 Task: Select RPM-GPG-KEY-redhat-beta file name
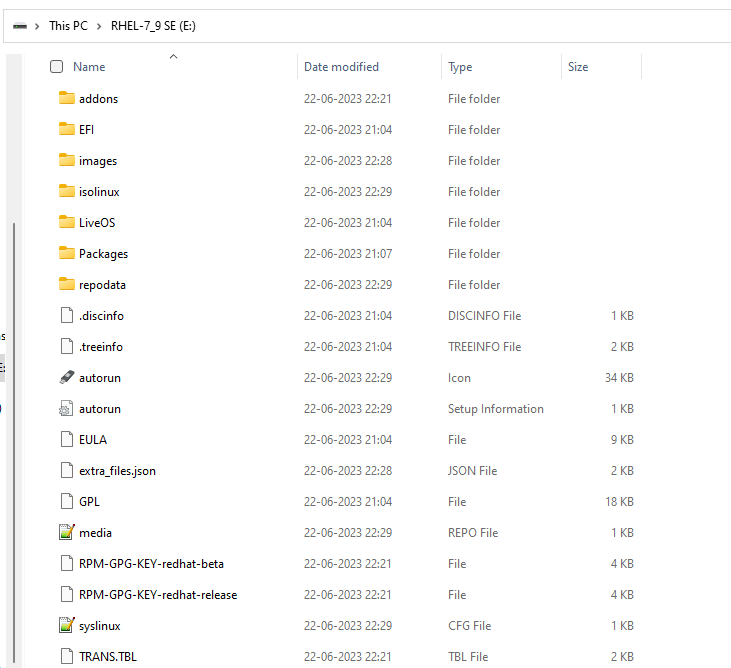pos(151,564)
